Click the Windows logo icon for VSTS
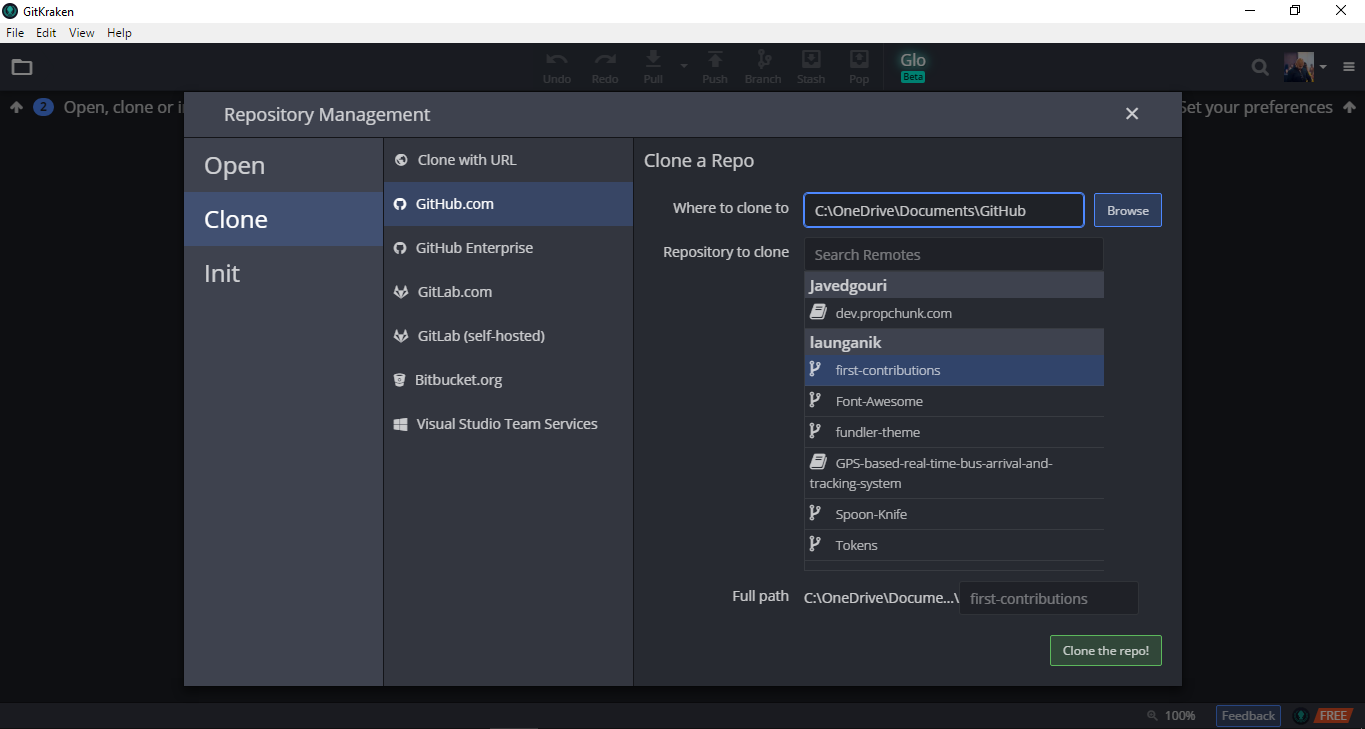Image resolution: width=1365 pixels, height=729 pixels. click(399, 424)
